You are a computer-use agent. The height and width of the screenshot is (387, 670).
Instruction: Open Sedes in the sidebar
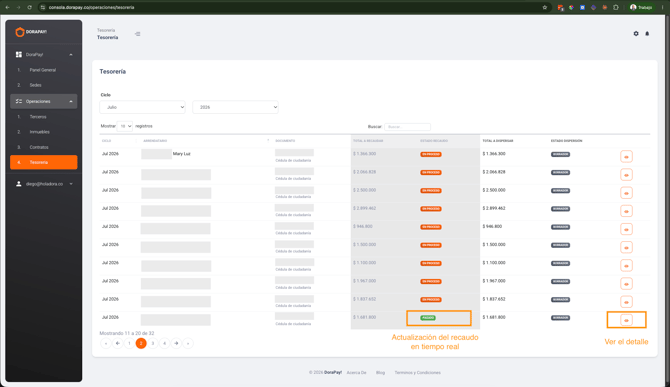coord(35,85)
